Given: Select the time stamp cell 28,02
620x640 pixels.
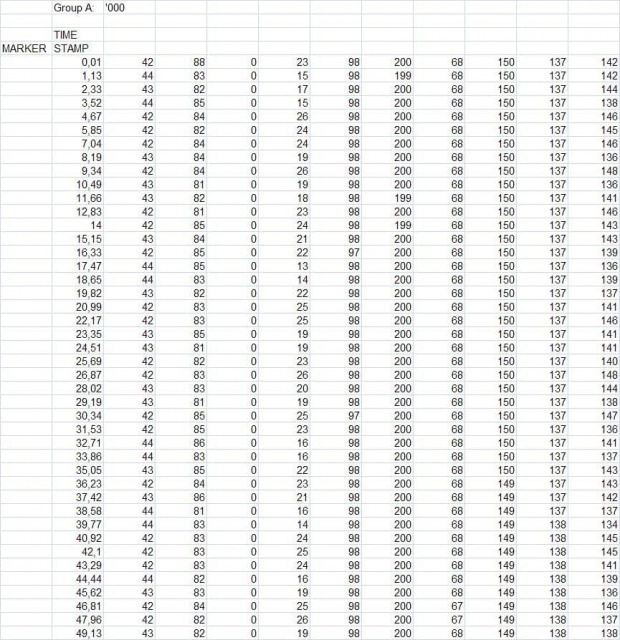Looking at the screenshot, I should click(78, 389).
